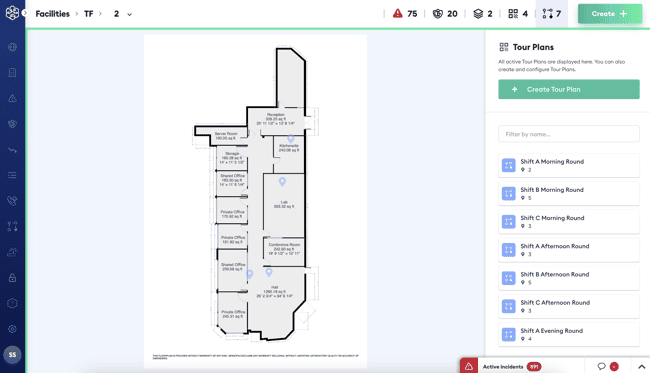
Task: Open the cloud upload icon in sidebar
Action: pos(12,252)
